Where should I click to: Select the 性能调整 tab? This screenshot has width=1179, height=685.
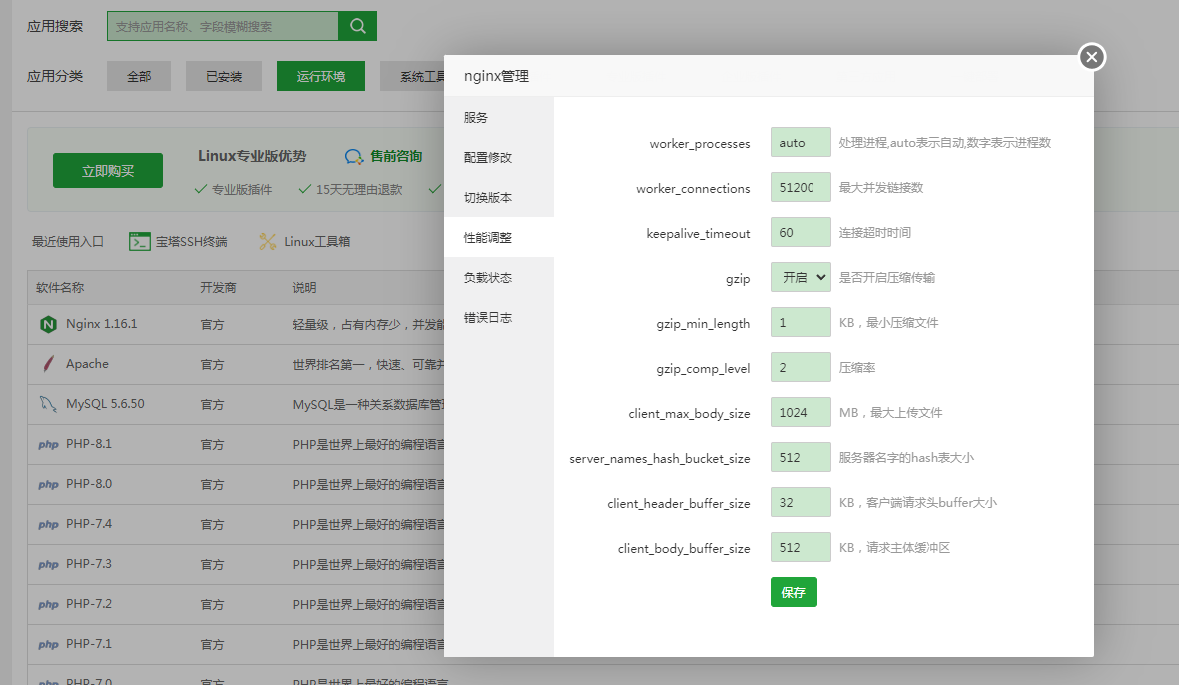tap(499, 238)
